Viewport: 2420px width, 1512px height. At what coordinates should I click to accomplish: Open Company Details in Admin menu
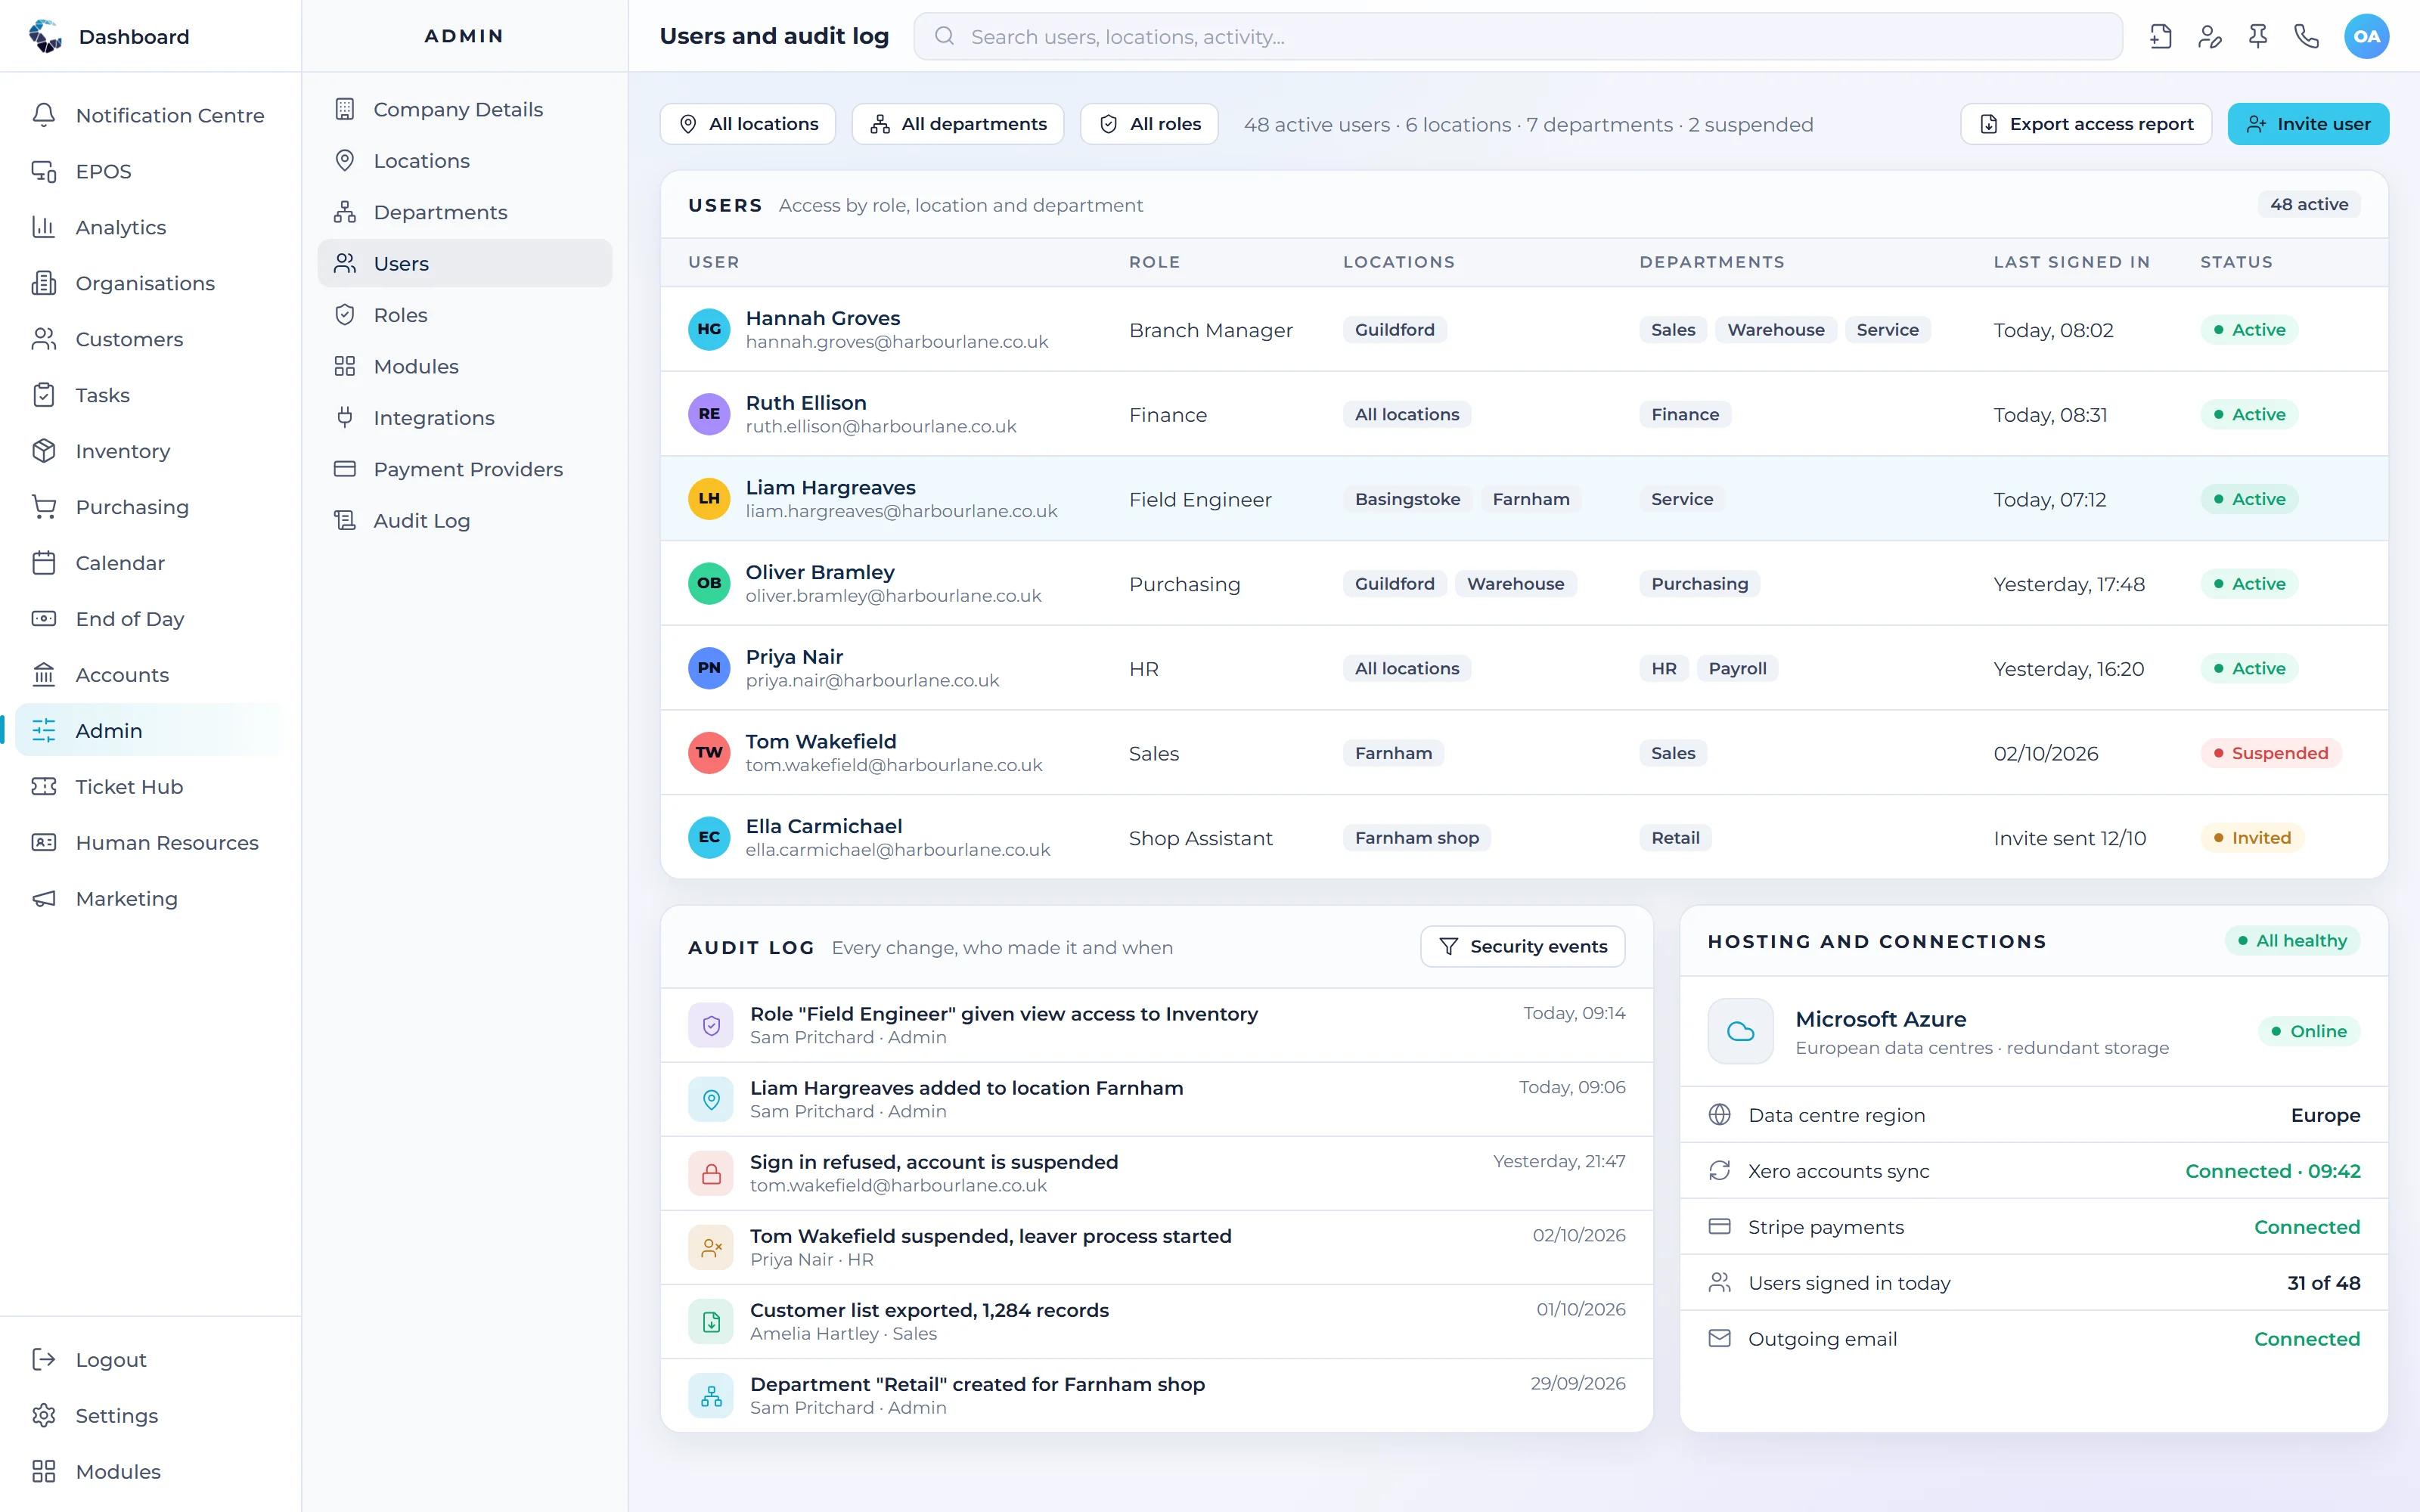click(465, 109)
